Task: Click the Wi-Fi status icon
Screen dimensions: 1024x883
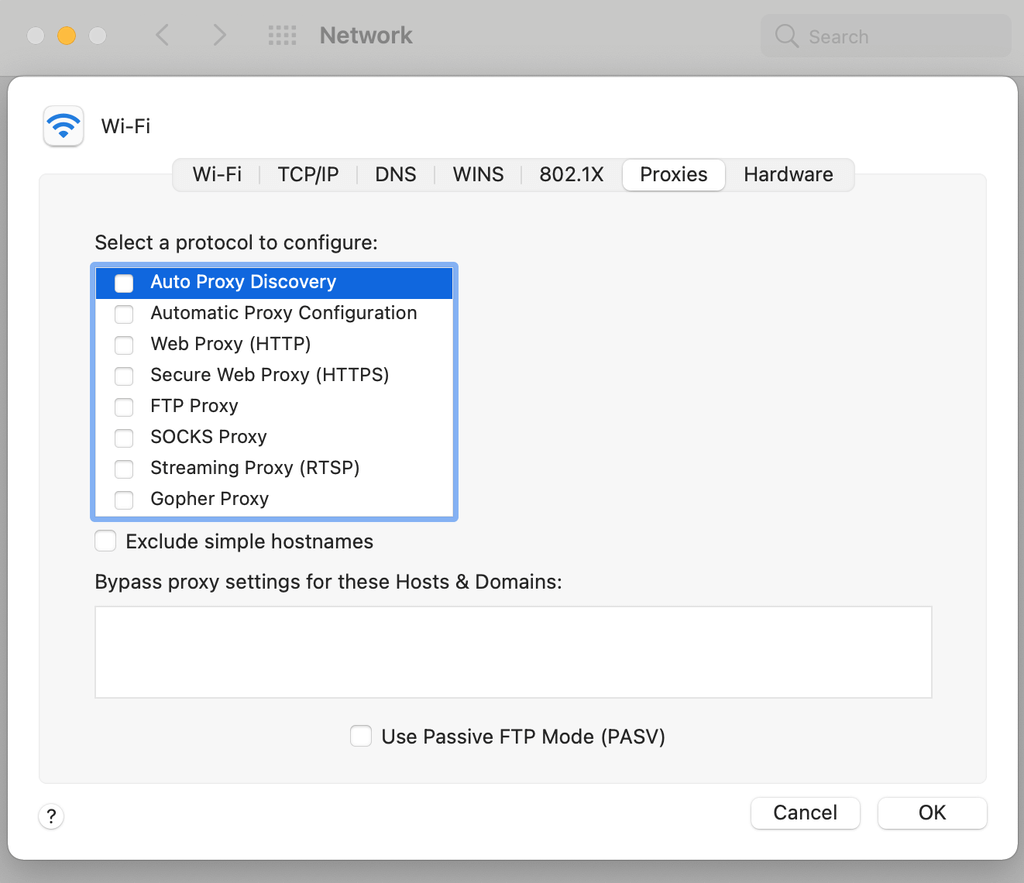Action: [x=63, y=126]
